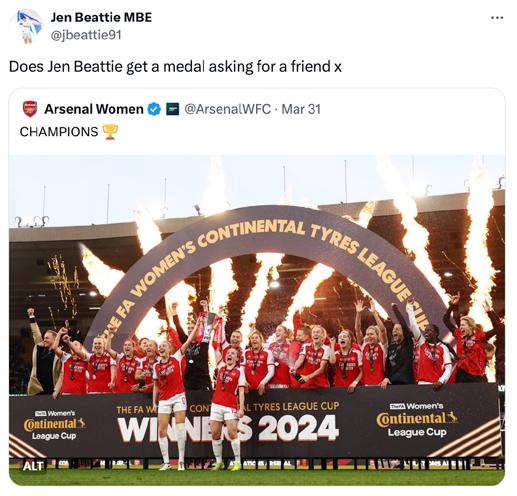The image size is (517, 496).
Task: Open the Arsenal Women account name
Action: [94, 109]
